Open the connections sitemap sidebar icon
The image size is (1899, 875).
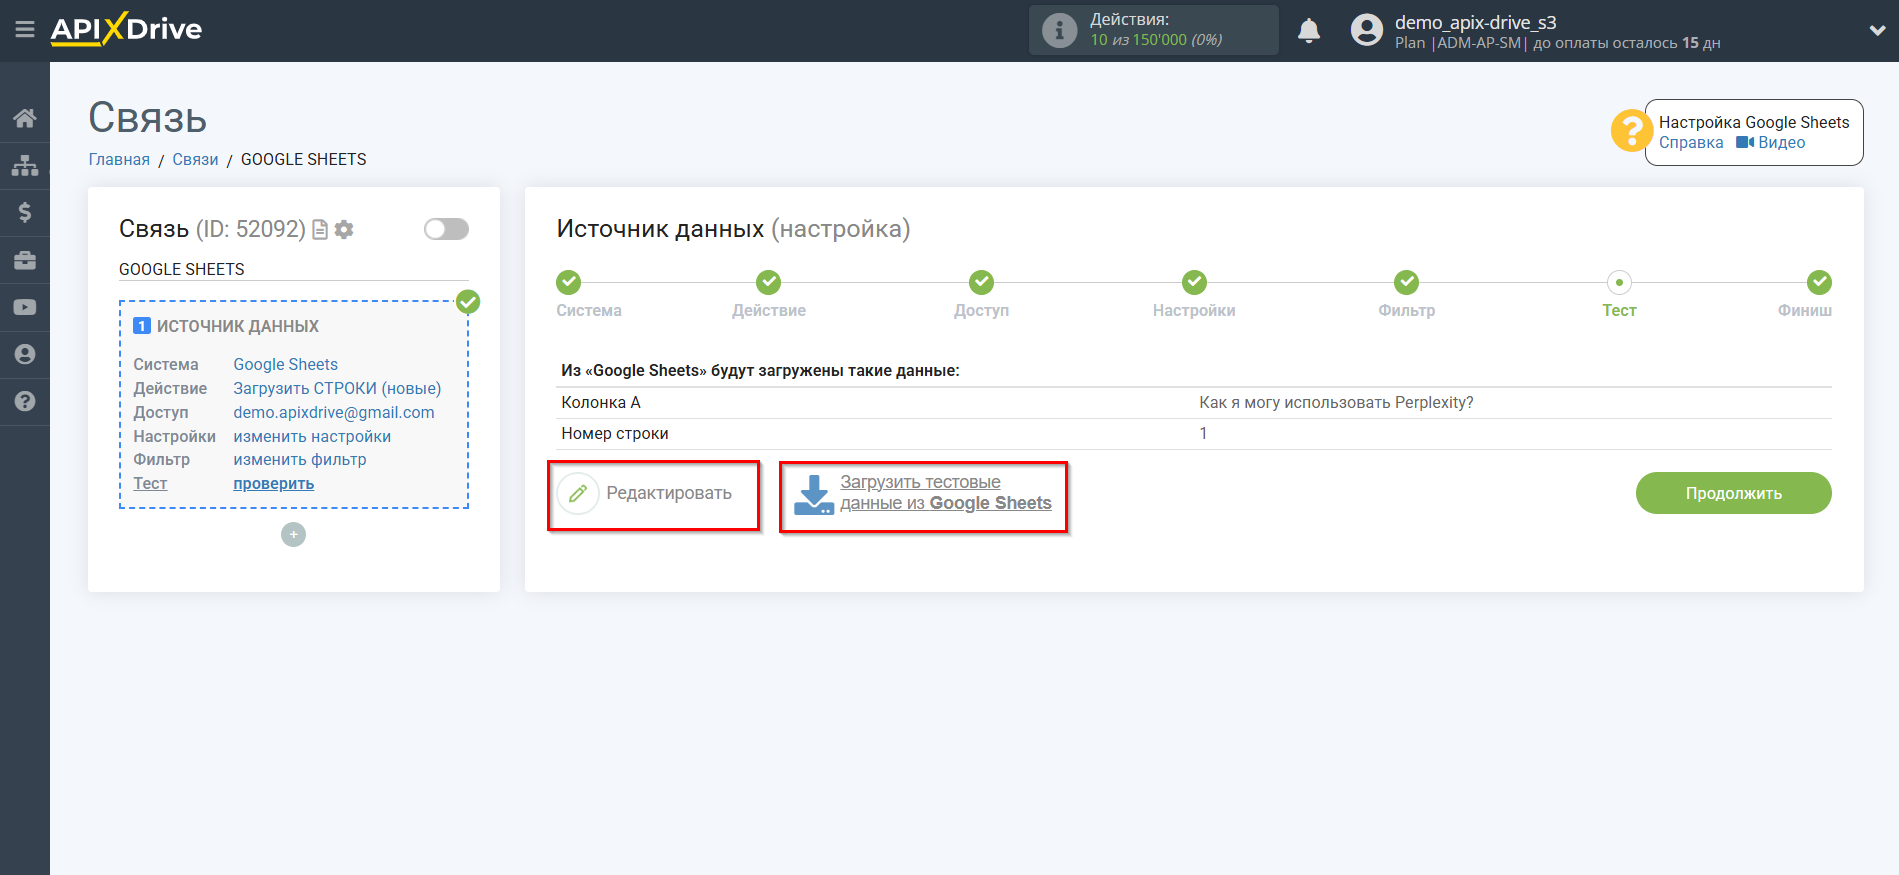tap(25, 165)
